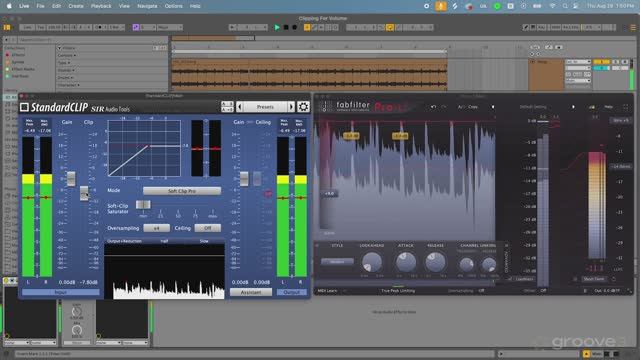Expand the Character filter group
Viewport: 640px width, 360px height.
[68, 85]
